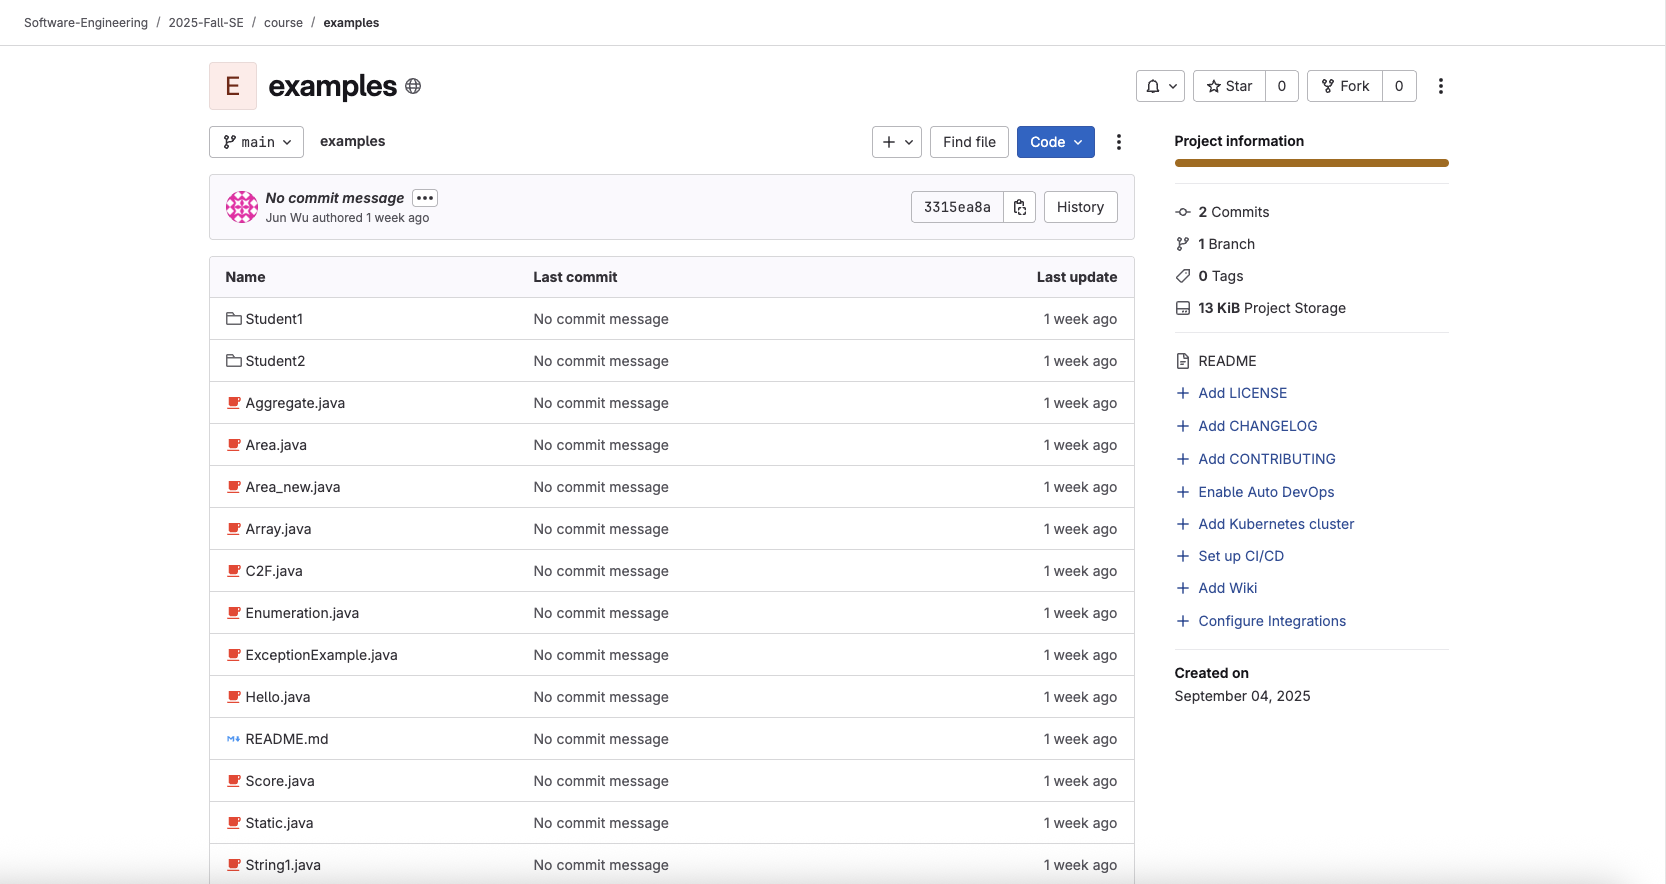Open project actions kebab menu beside Fork
Screen dimensions: 1666x884
click(x=1441, y=86)
